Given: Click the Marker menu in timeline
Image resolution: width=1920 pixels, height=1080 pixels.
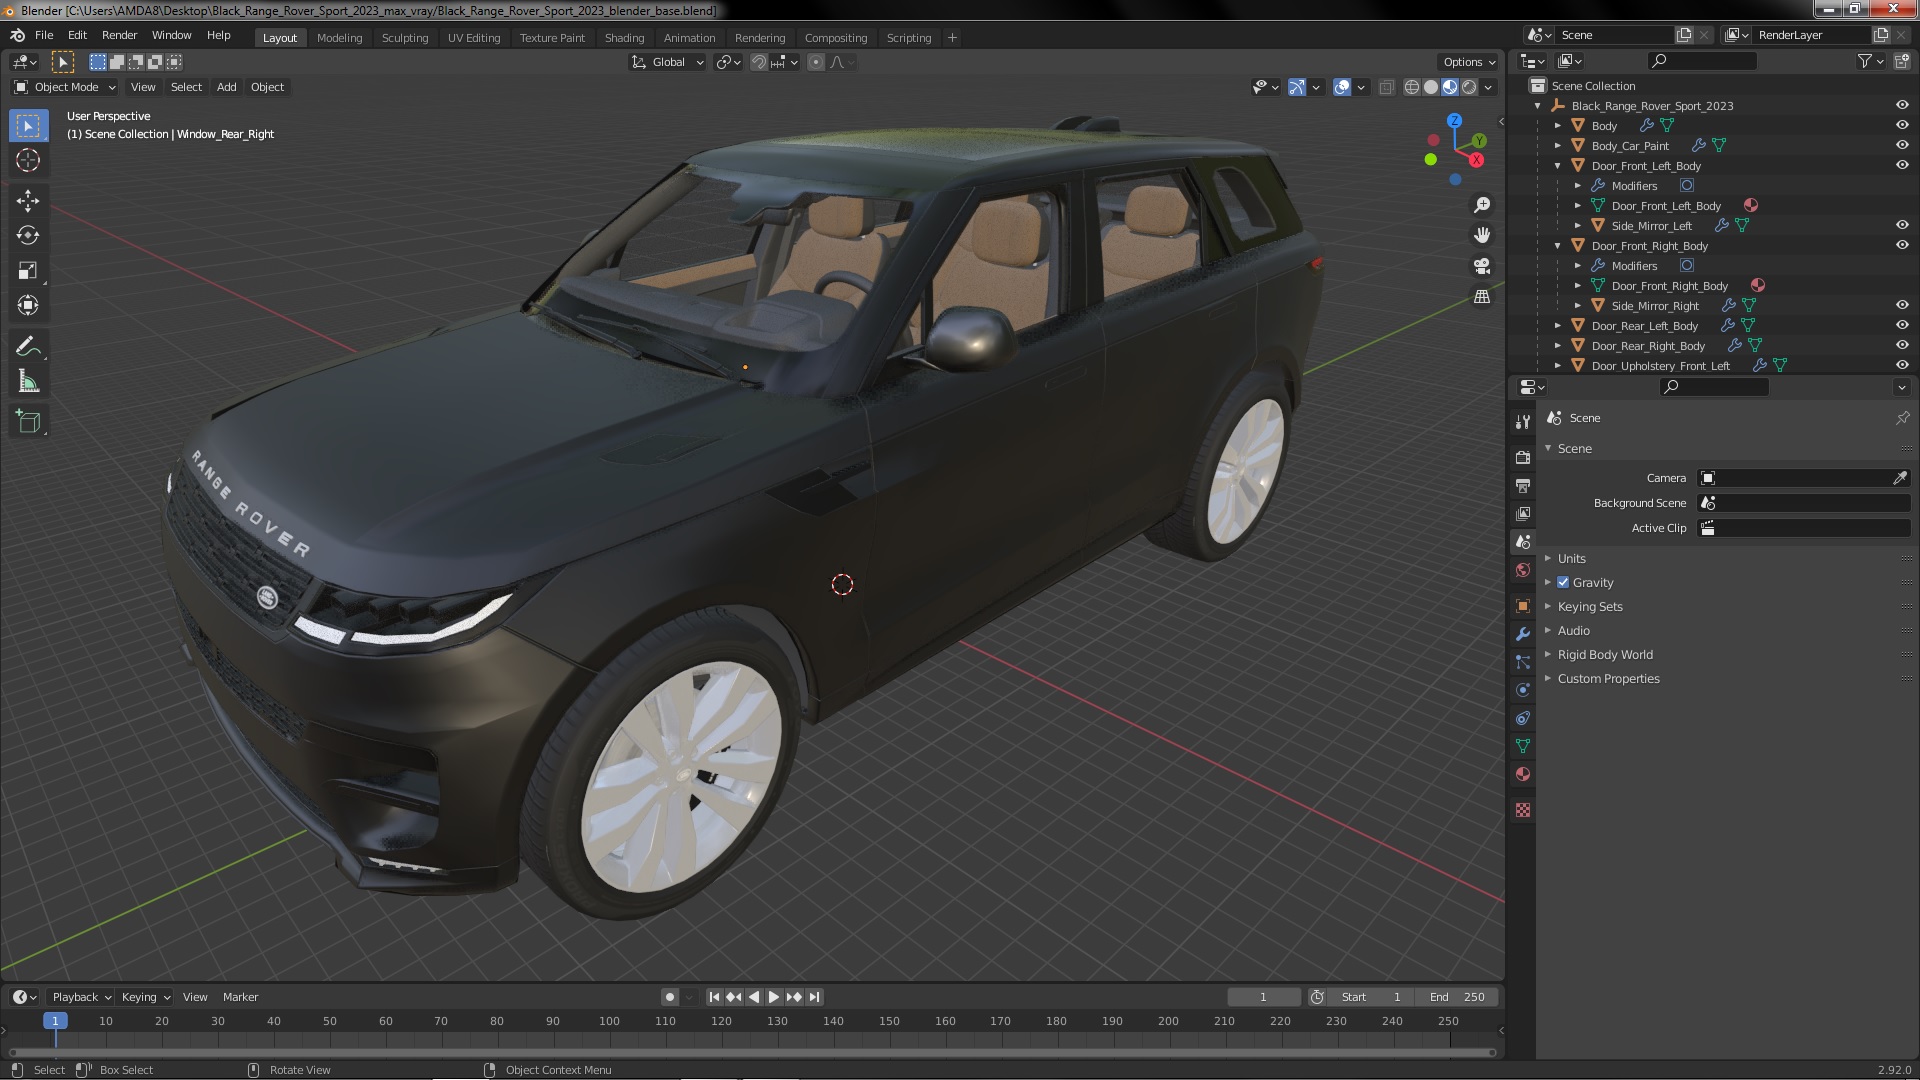Looking at the screenshot, I should pos(240,996).
